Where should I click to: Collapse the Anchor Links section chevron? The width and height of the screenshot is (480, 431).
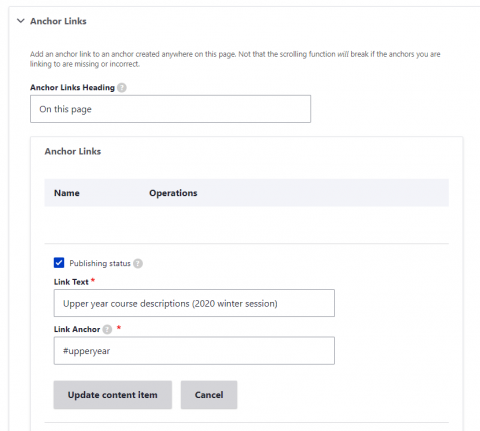click(x=21, y=21)
